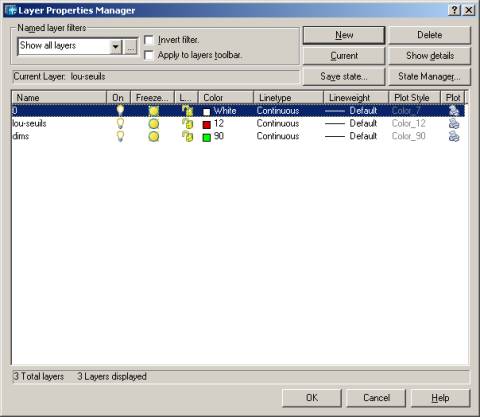Image resolution: width=480 pixels, height=417 pixels.
Task: Click the freeze sun icon for dims layer
Action: 153,136
